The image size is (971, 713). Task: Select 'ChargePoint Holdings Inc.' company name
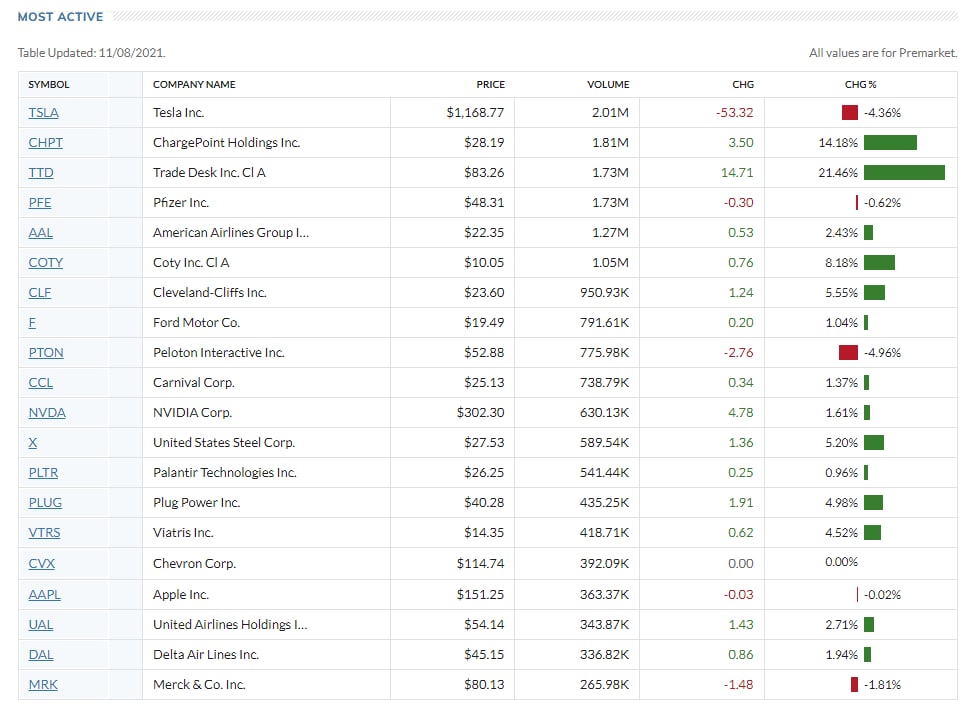(x=227, y=142)
